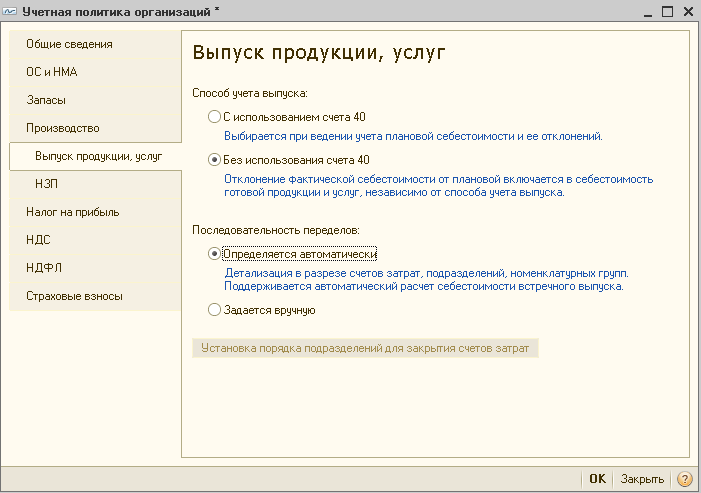Go to "Страховые взносы" tab
Viewport: 701px width, 493px height.
click(x=95, y=296)
